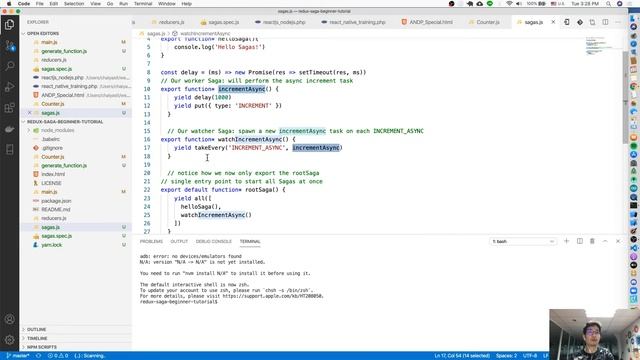640x360 pixels.
Task: Open the Explorer view in activity bar
Action: pyautogui.click(x=9, y=25)
